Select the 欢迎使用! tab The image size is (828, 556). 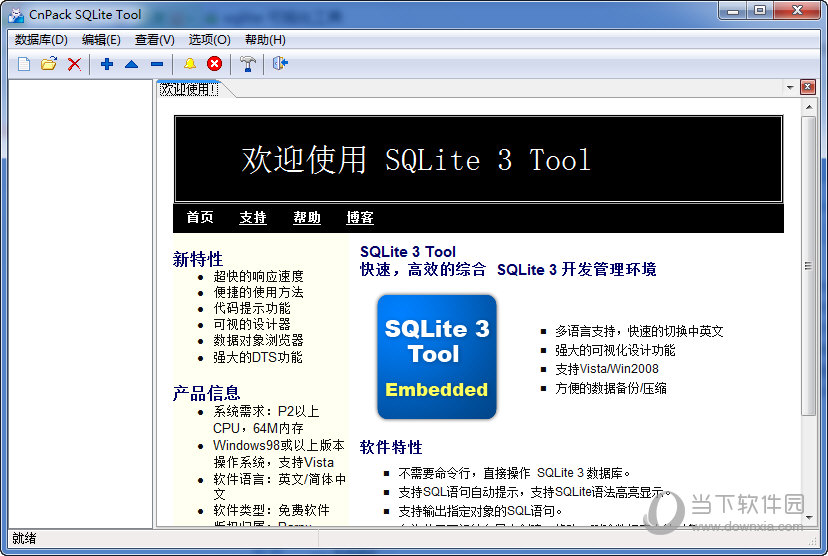[x=189, y=89]
